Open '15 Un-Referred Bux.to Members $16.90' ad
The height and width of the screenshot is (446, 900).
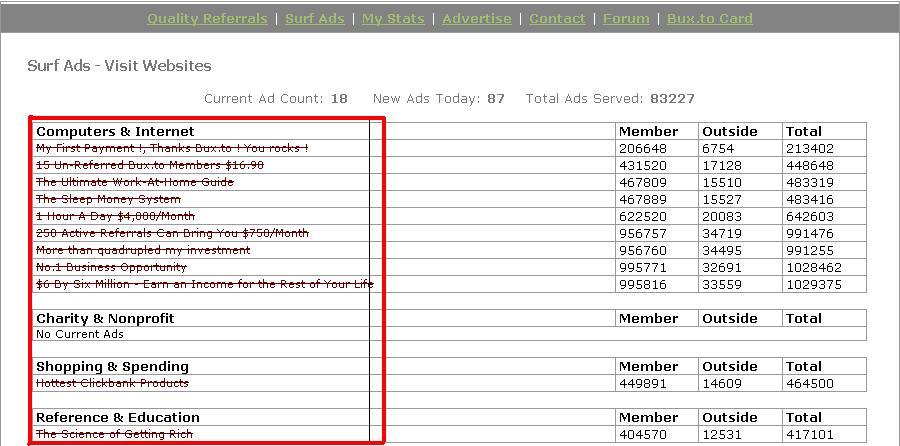click(150, 165)
